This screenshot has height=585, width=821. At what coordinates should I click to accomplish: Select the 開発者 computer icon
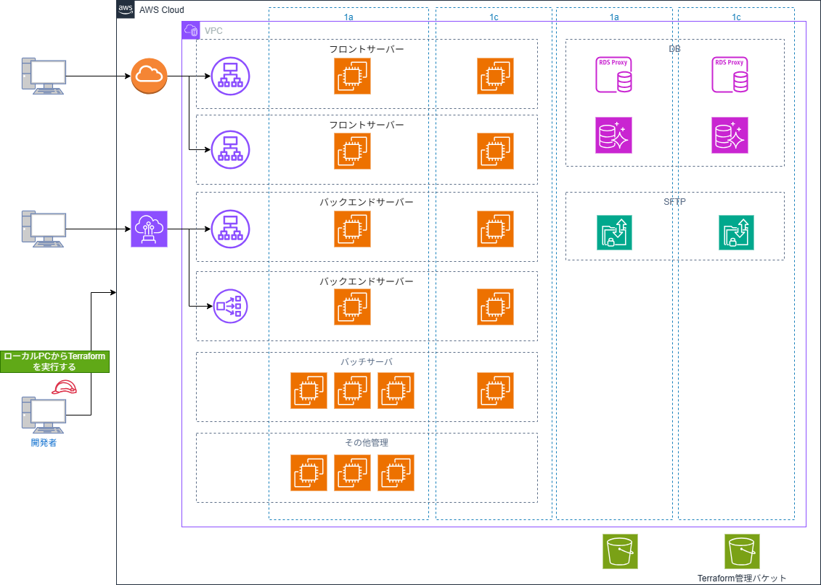44,415
